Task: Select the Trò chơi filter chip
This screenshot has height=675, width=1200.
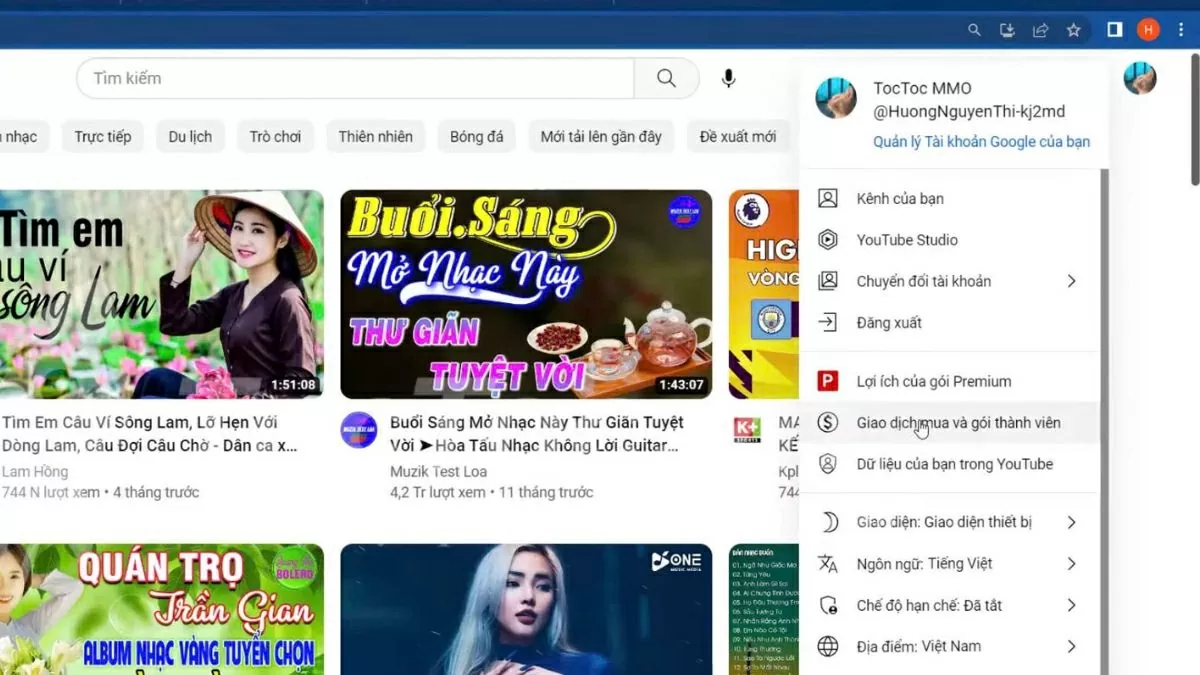Action: (x=275, y=136)
